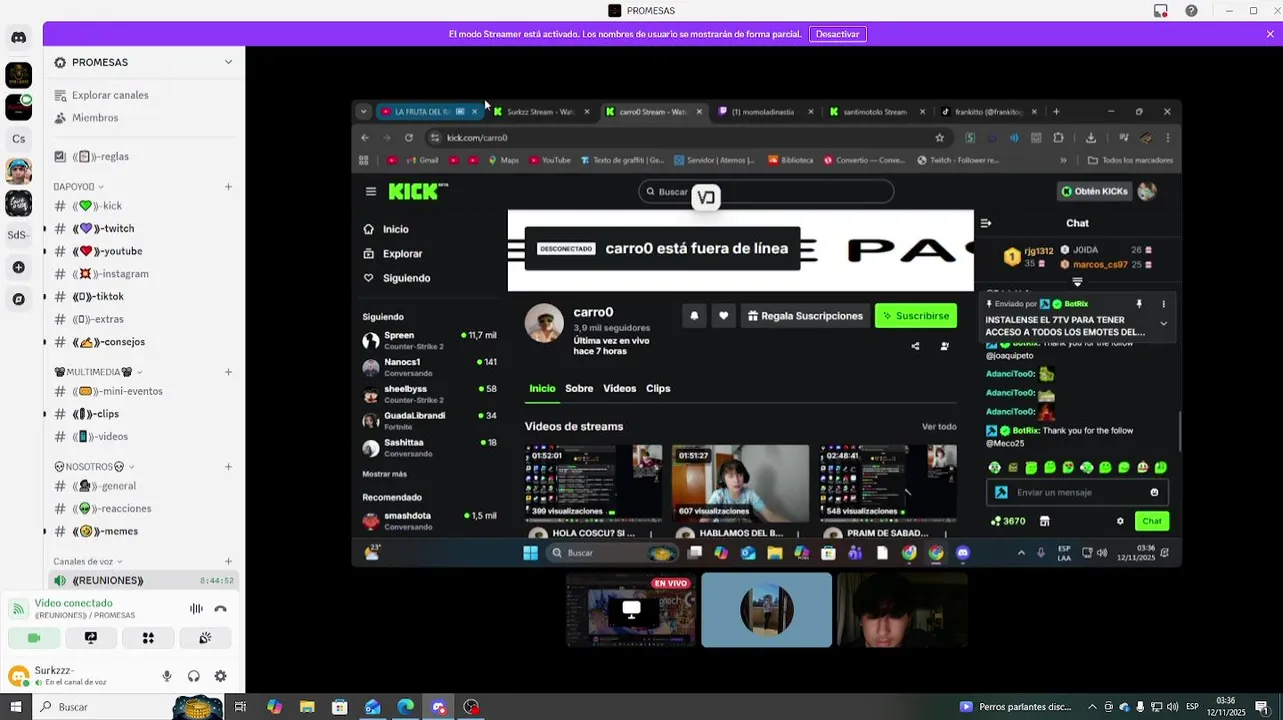Select the clips text channel
Screen dimensions: 1283x720
point(144,414)
